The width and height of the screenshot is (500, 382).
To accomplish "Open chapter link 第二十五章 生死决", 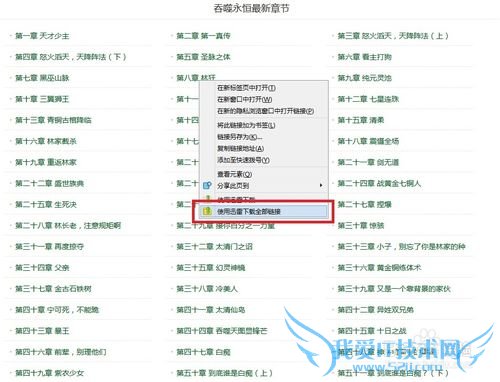I will click(x=46, y=204).
